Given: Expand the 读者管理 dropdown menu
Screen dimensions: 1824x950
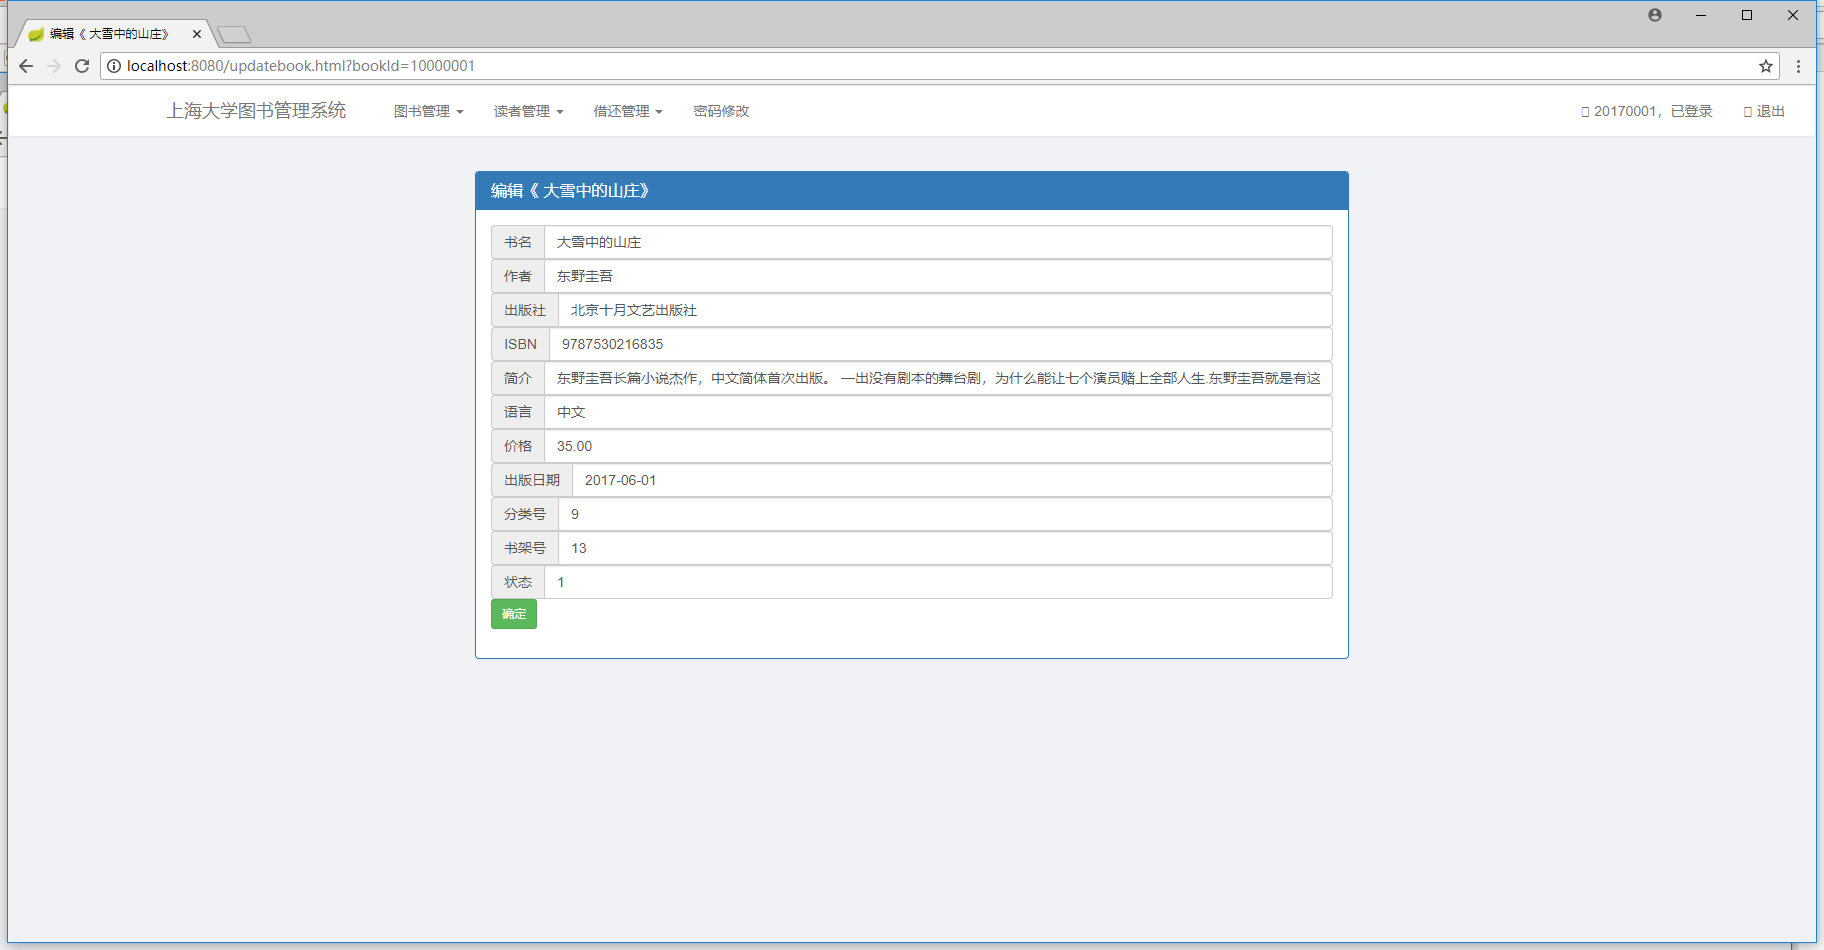Looking at the screenshot, I should tap(528, 111).
